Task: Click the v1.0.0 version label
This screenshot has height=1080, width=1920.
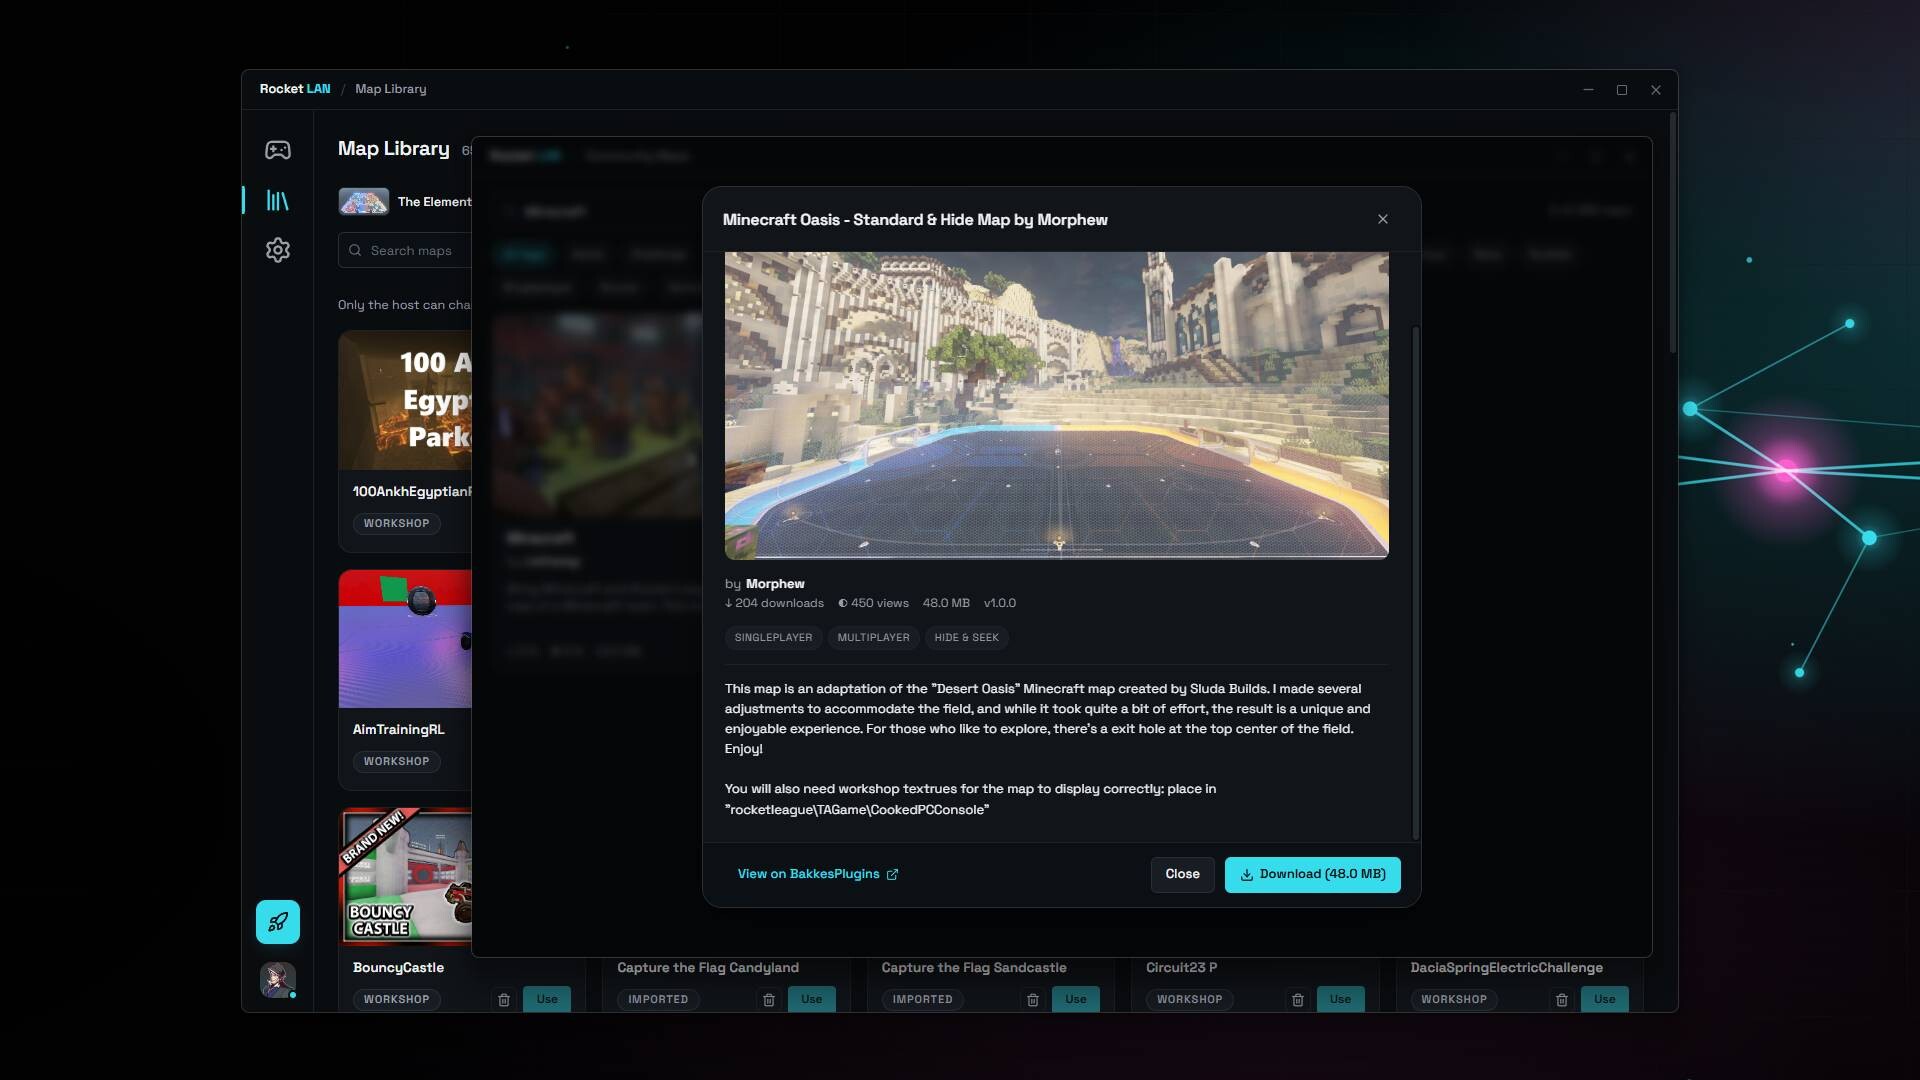Action: 999,603
